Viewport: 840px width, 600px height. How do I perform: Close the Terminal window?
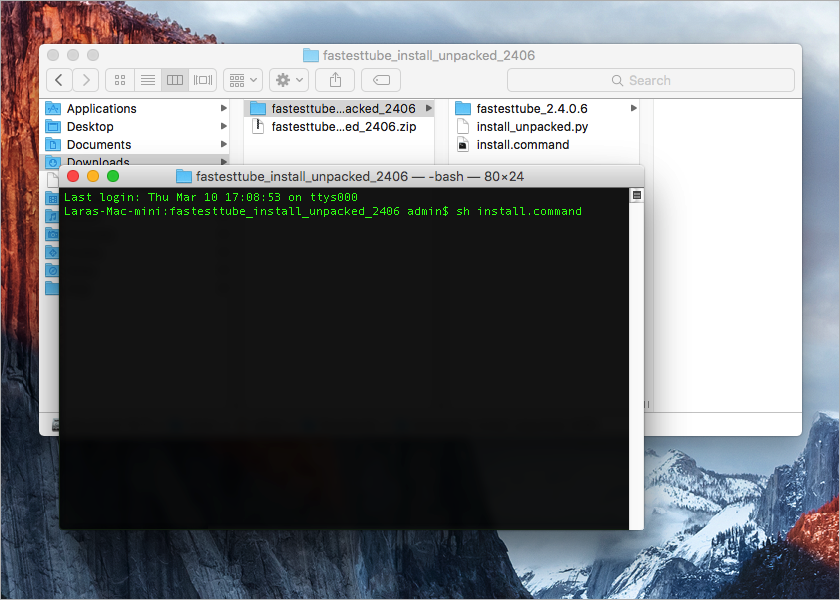point(73,176)
